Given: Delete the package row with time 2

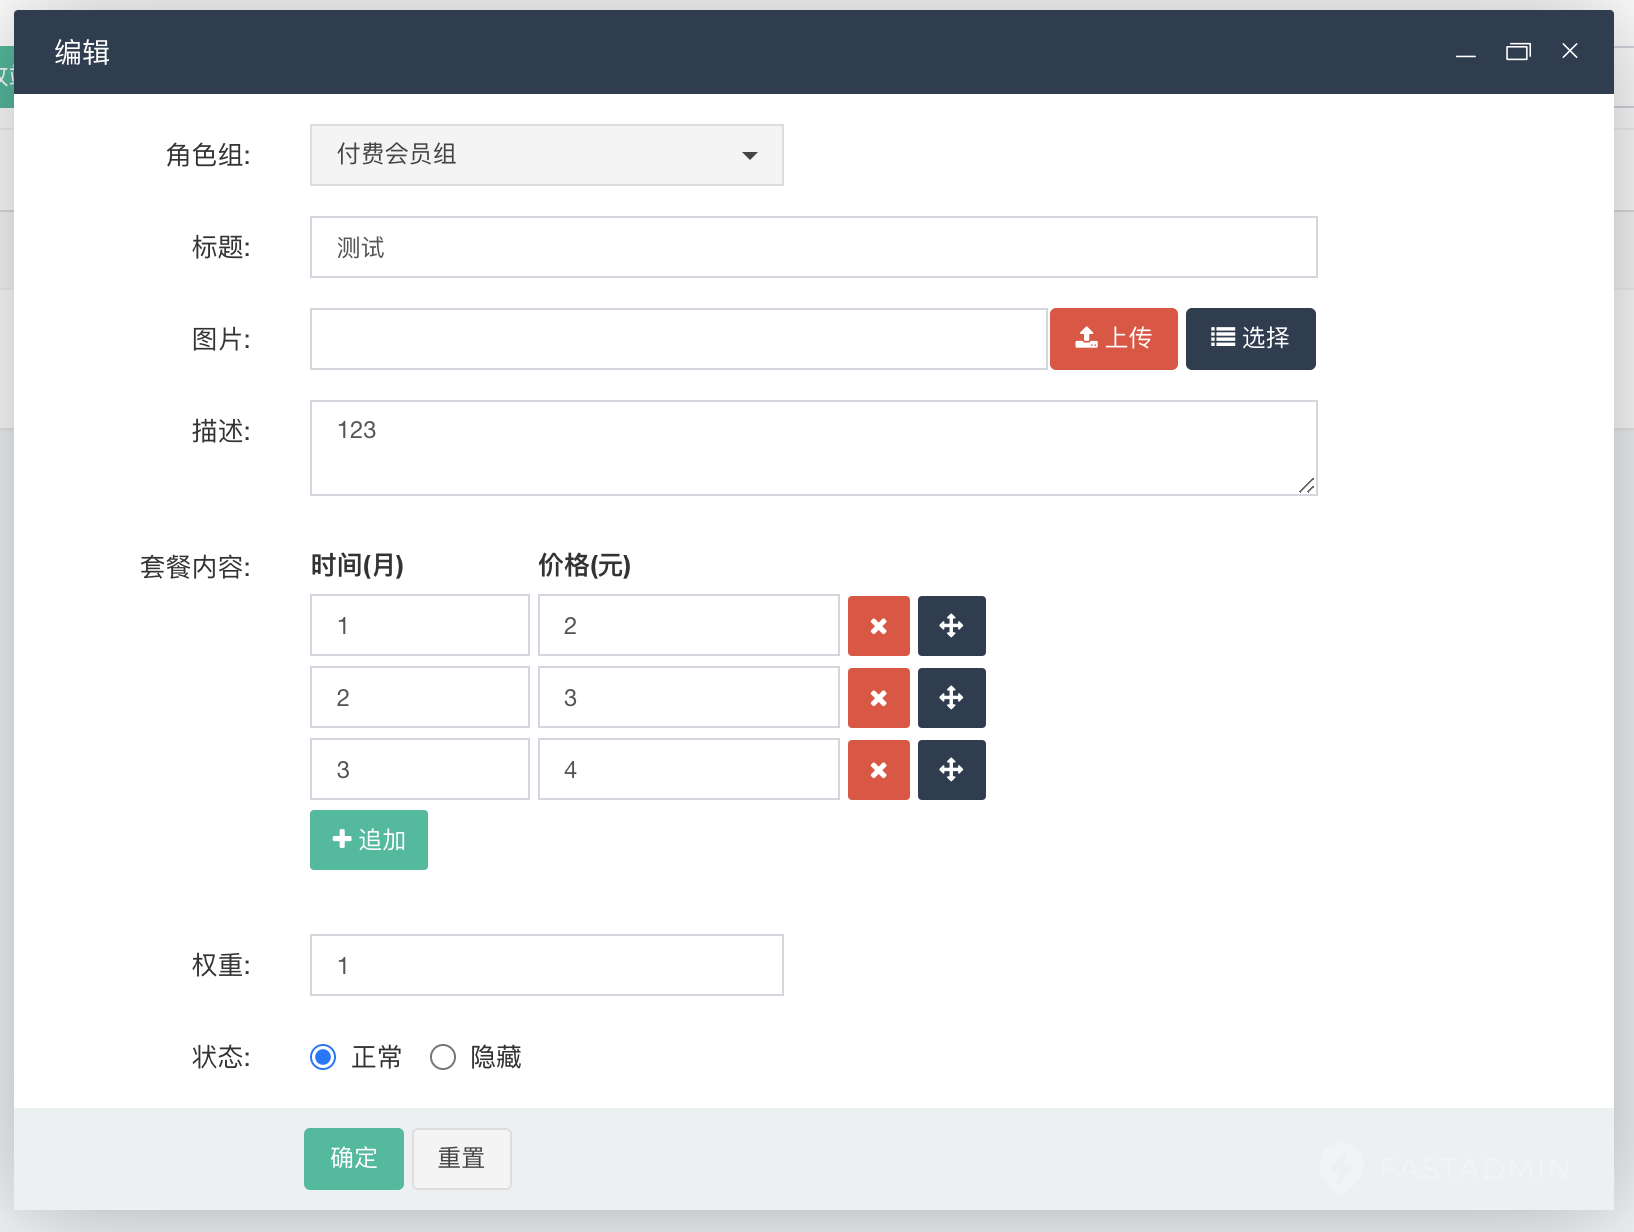Looking at the screenshot, I should [x=878, y=698].
